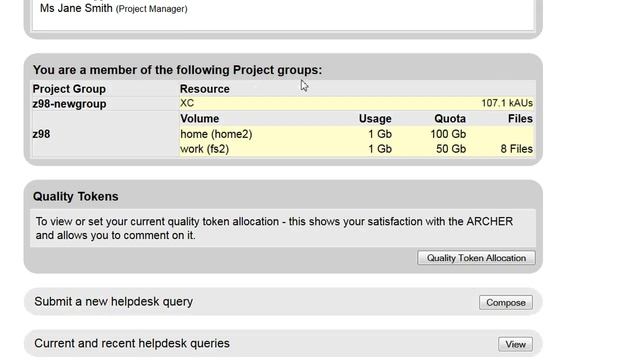Viewport: 640px width, 360px height.
Task: Click Submit a new helpdesk query text
Action: [x=113, y=302]
